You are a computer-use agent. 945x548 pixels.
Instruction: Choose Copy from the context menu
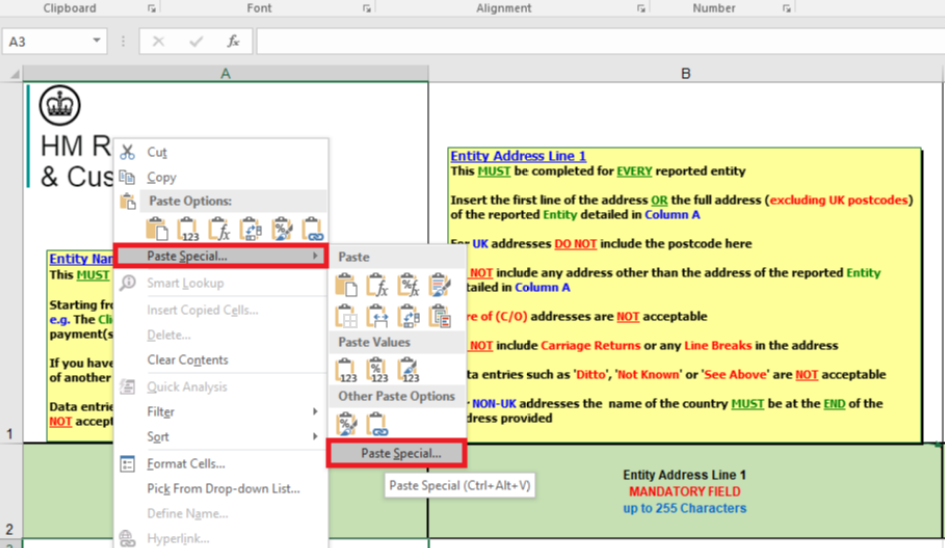click(x=221, y=178)
